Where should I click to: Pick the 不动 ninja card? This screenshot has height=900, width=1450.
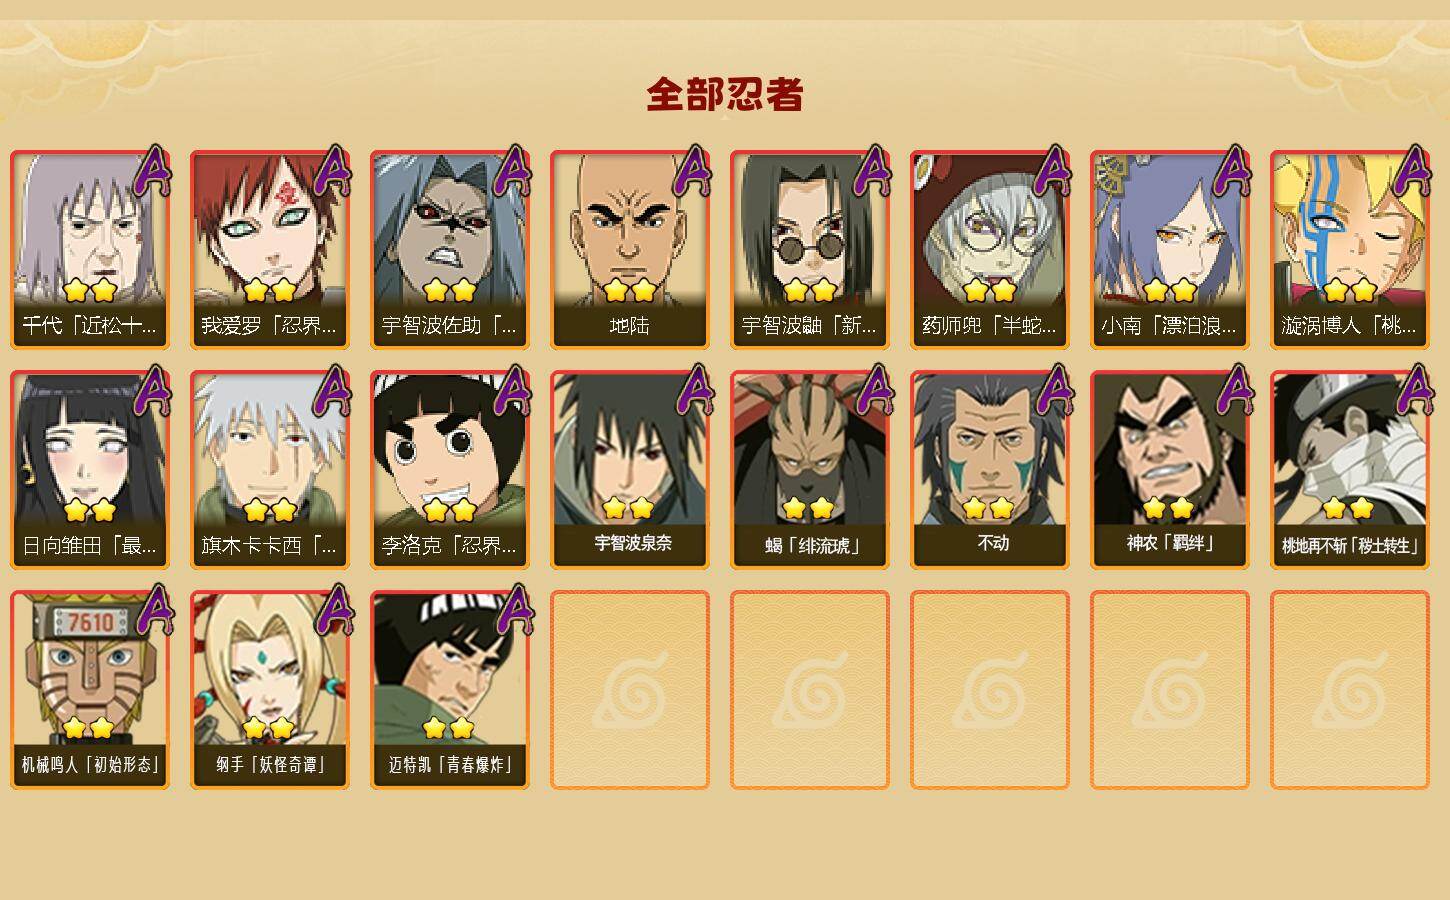click(990, 470)
